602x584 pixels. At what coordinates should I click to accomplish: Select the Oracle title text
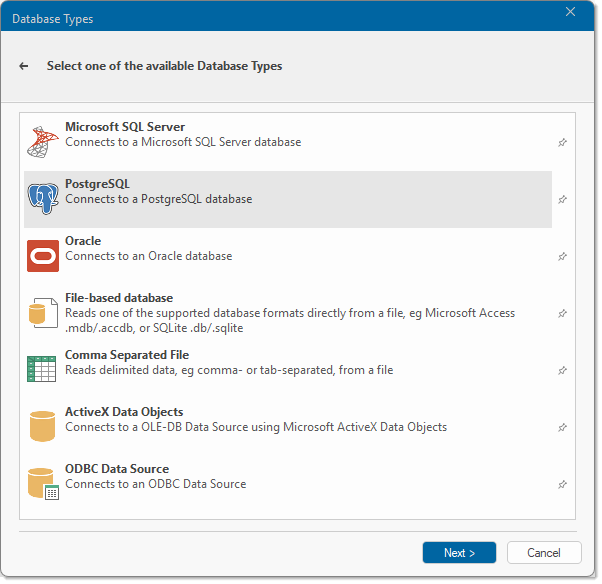pyautogui.click(x=83, y=241)
